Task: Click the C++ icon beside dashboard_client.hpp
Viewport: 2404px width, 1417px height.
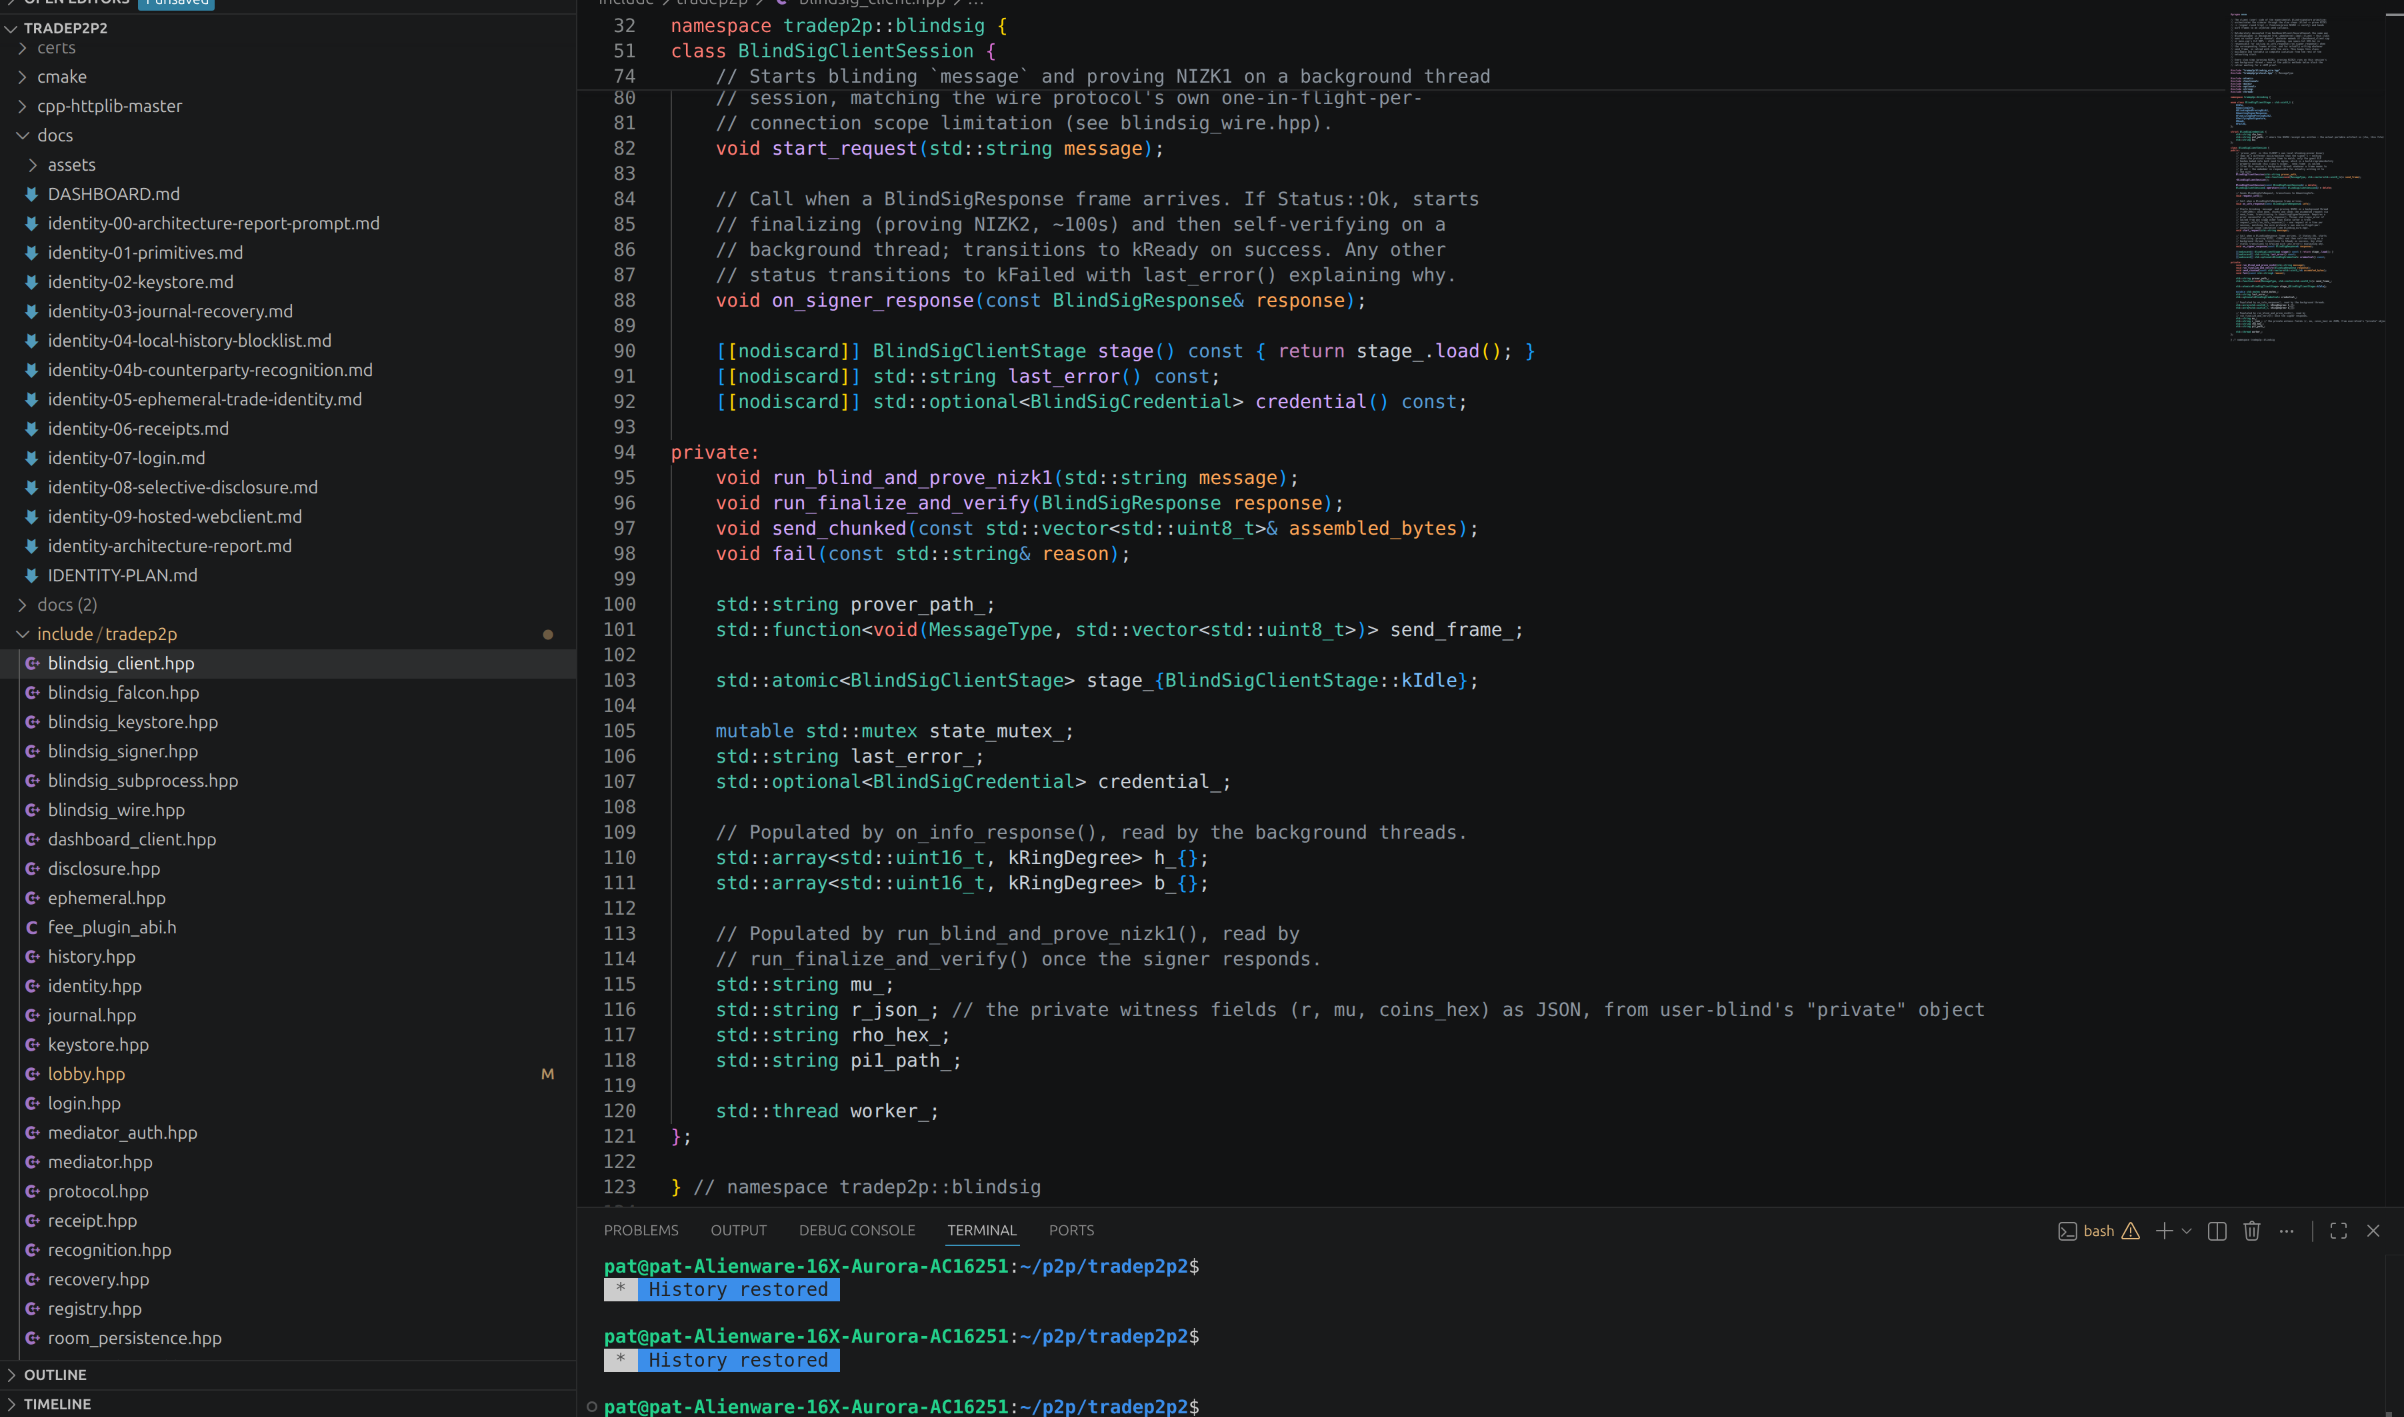Action: click(x=32, y=839)
